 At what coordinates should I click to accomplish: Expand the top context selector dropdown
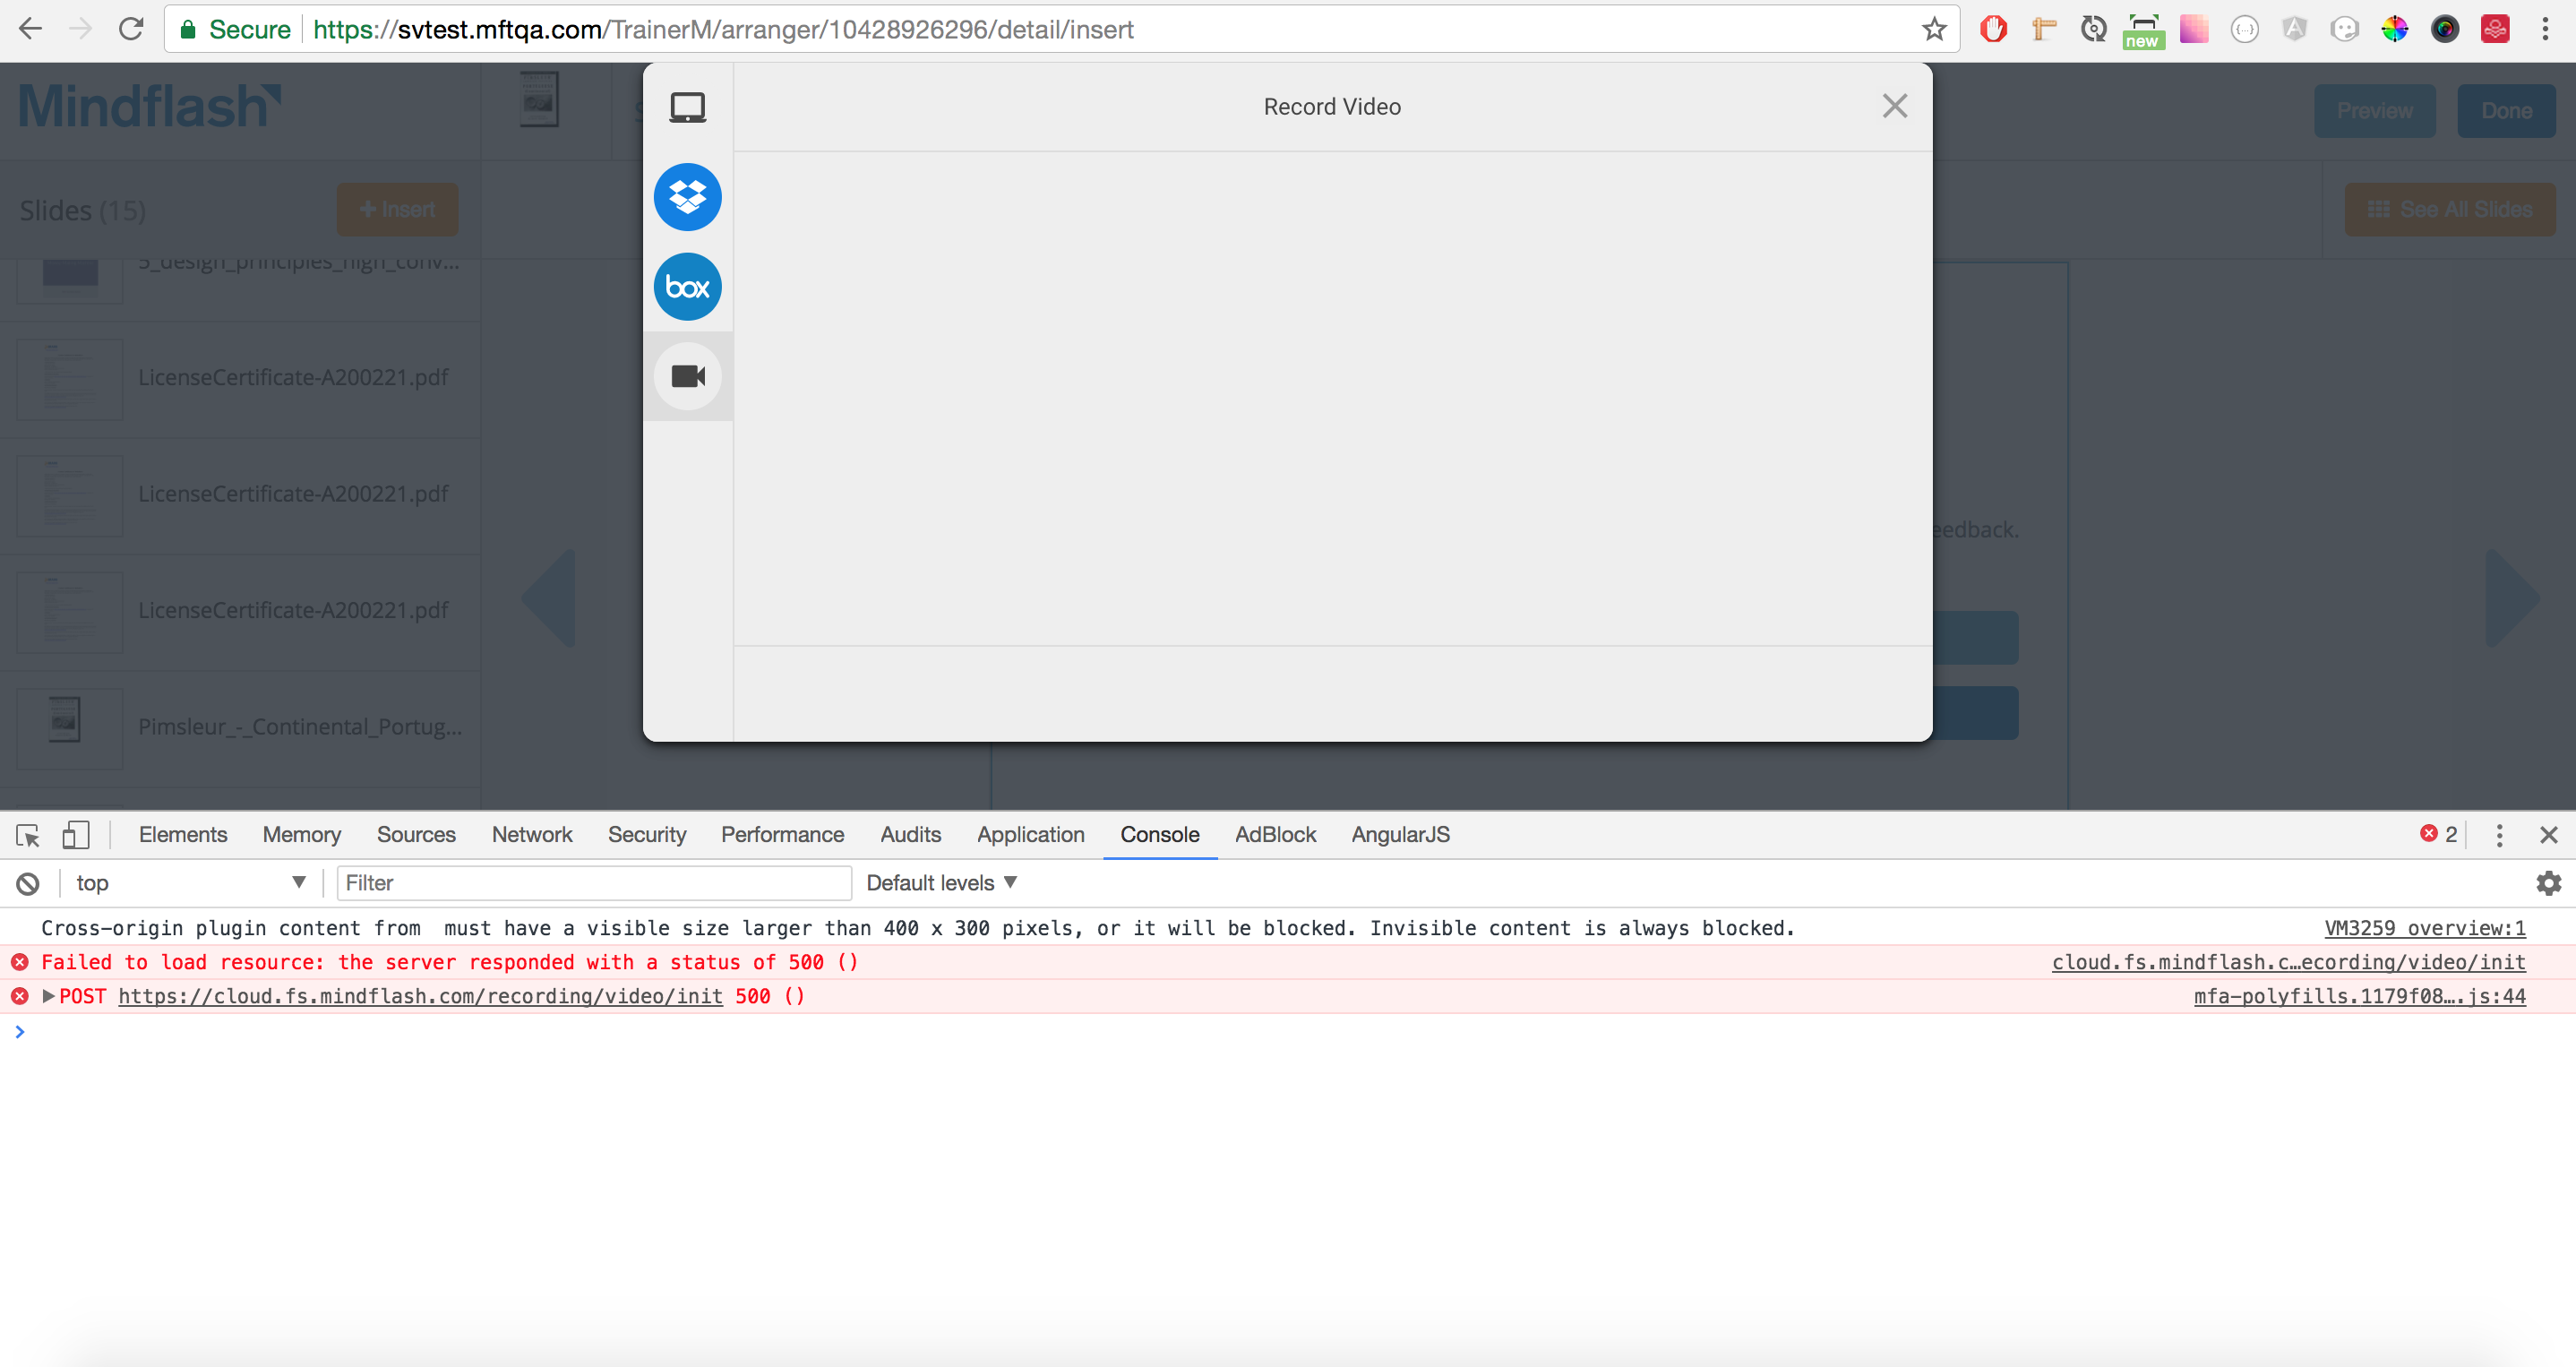(190, 883)
